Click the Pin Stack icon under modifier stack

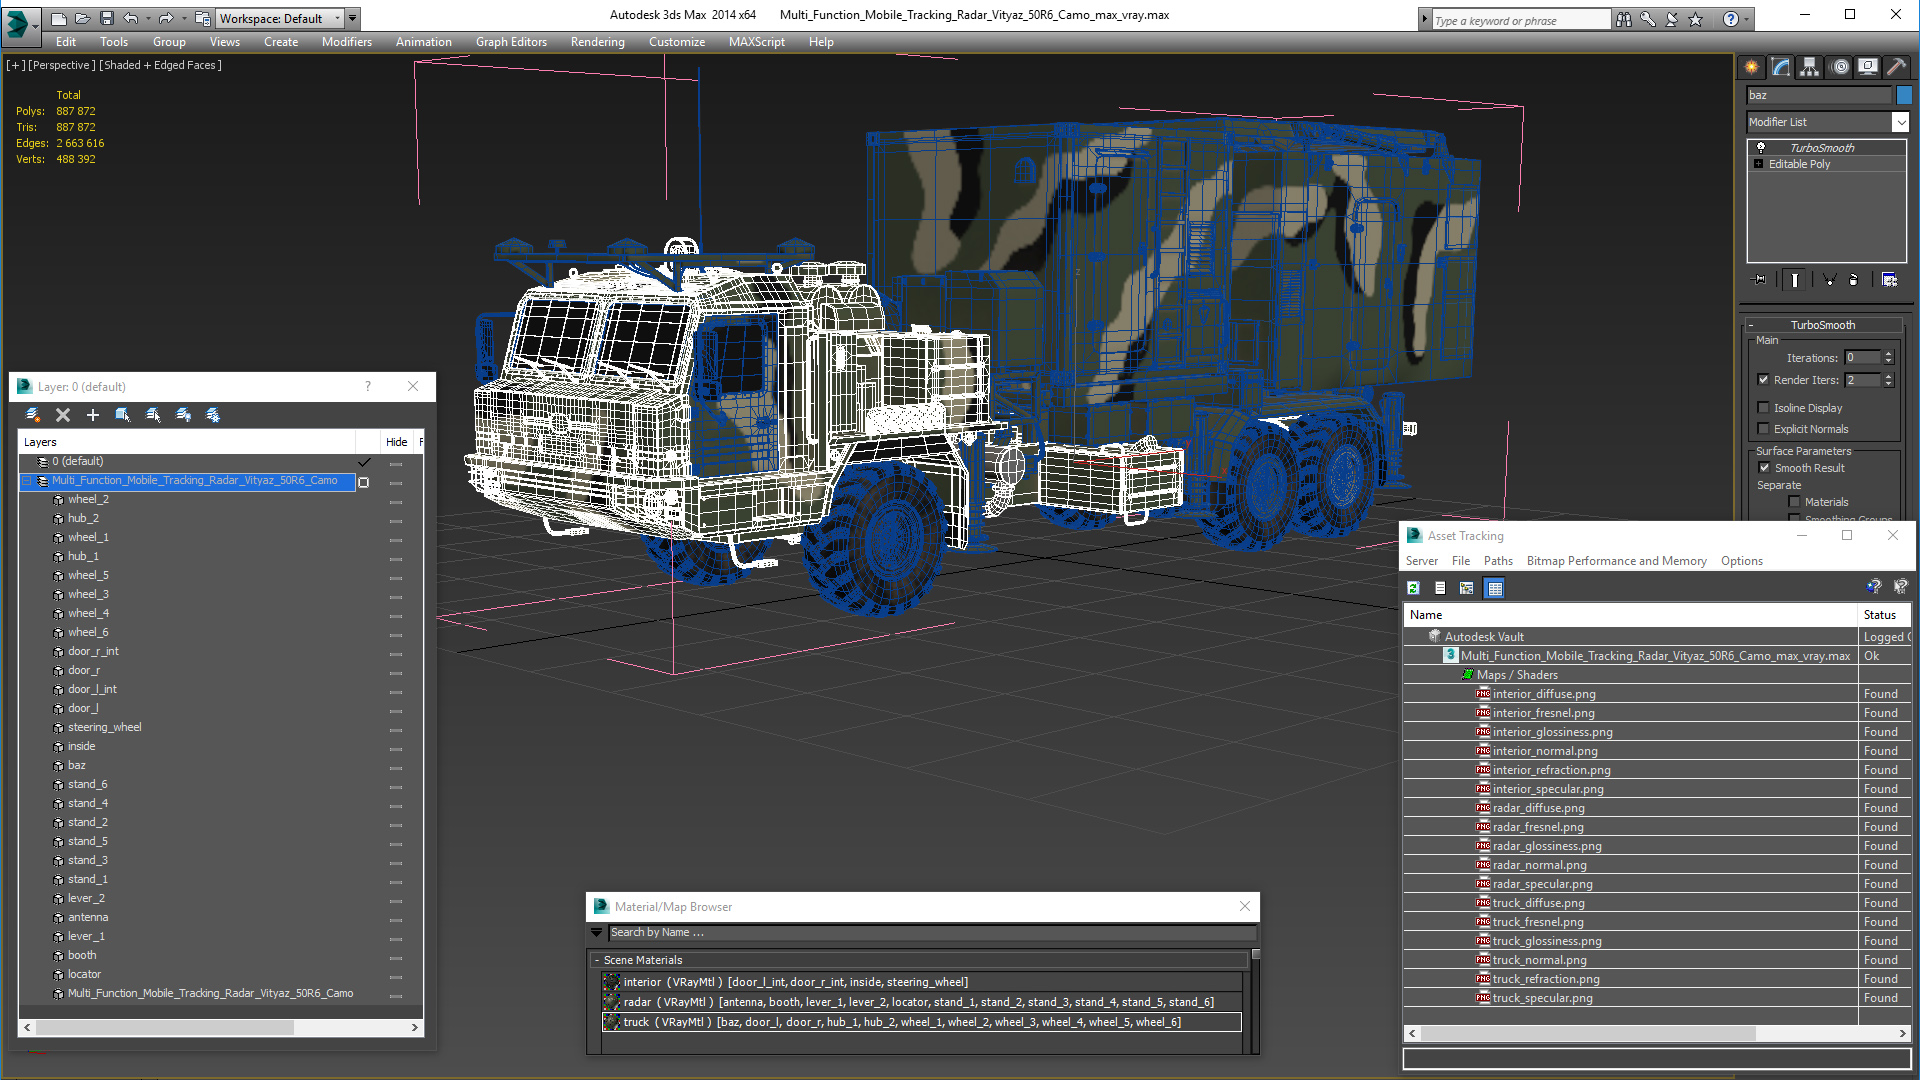coord(1761,280)
